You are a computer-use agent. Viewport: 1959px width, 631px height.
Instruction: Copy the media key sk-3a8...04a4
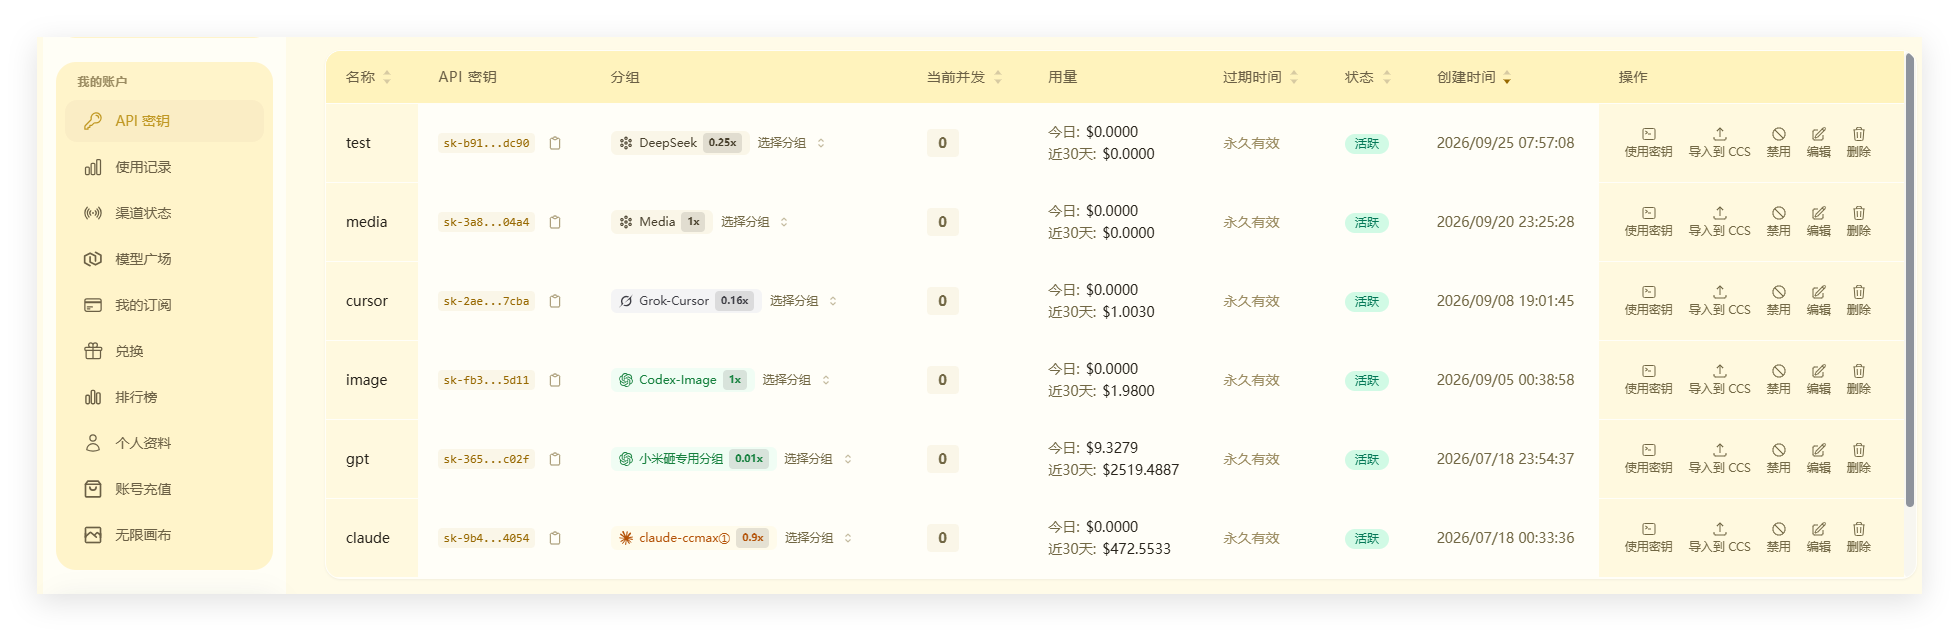[555, 222]
